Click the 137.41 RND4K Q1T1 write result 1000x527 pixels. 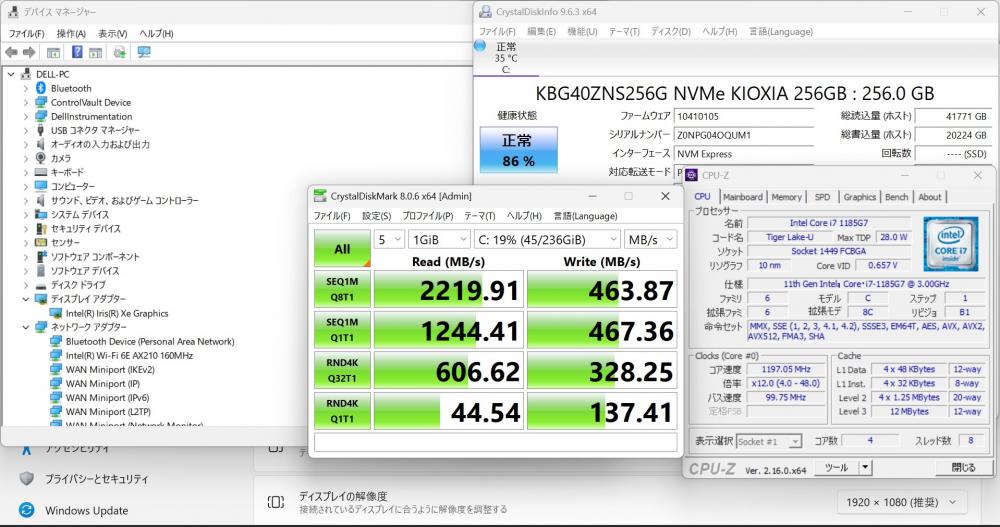tap(602, 412)
